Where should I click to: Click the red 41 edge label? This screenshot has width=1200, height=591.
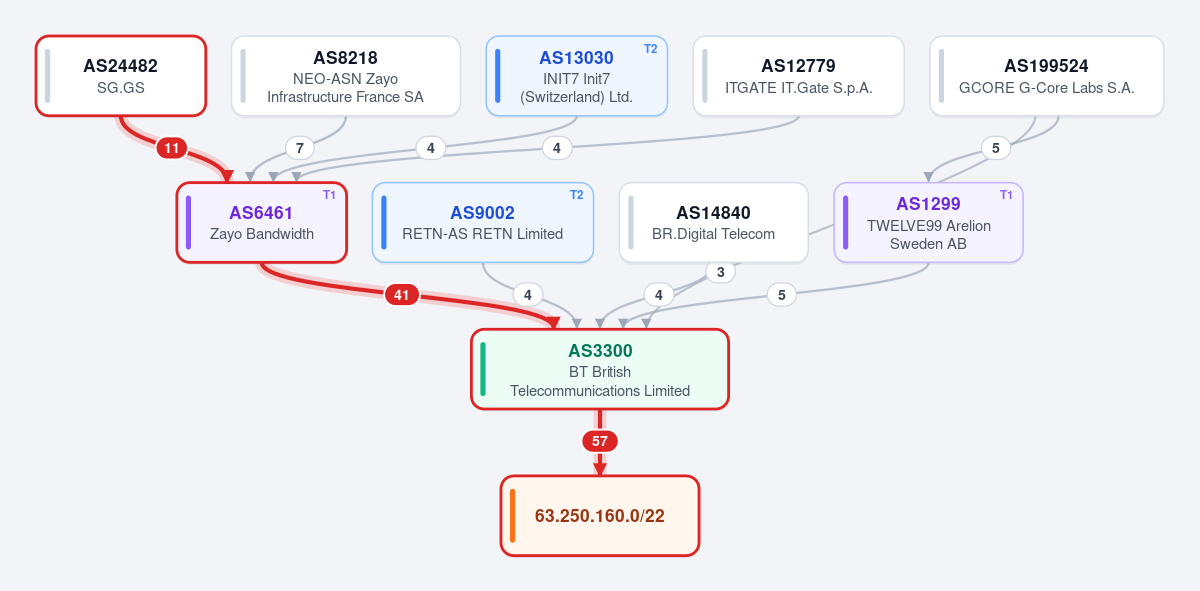[401, 295]
